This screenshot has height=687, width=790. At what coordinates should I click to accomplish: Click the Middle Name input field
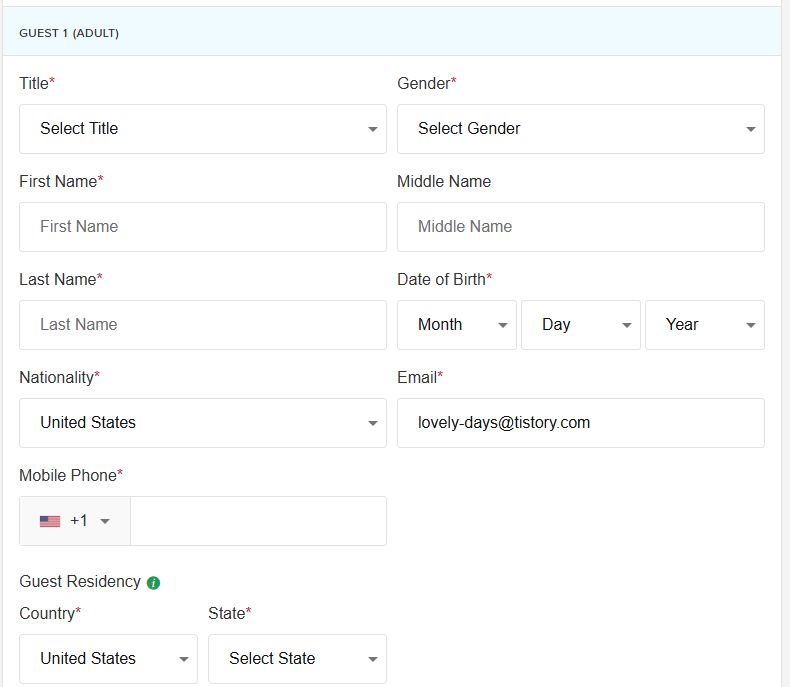click(580, 227)
